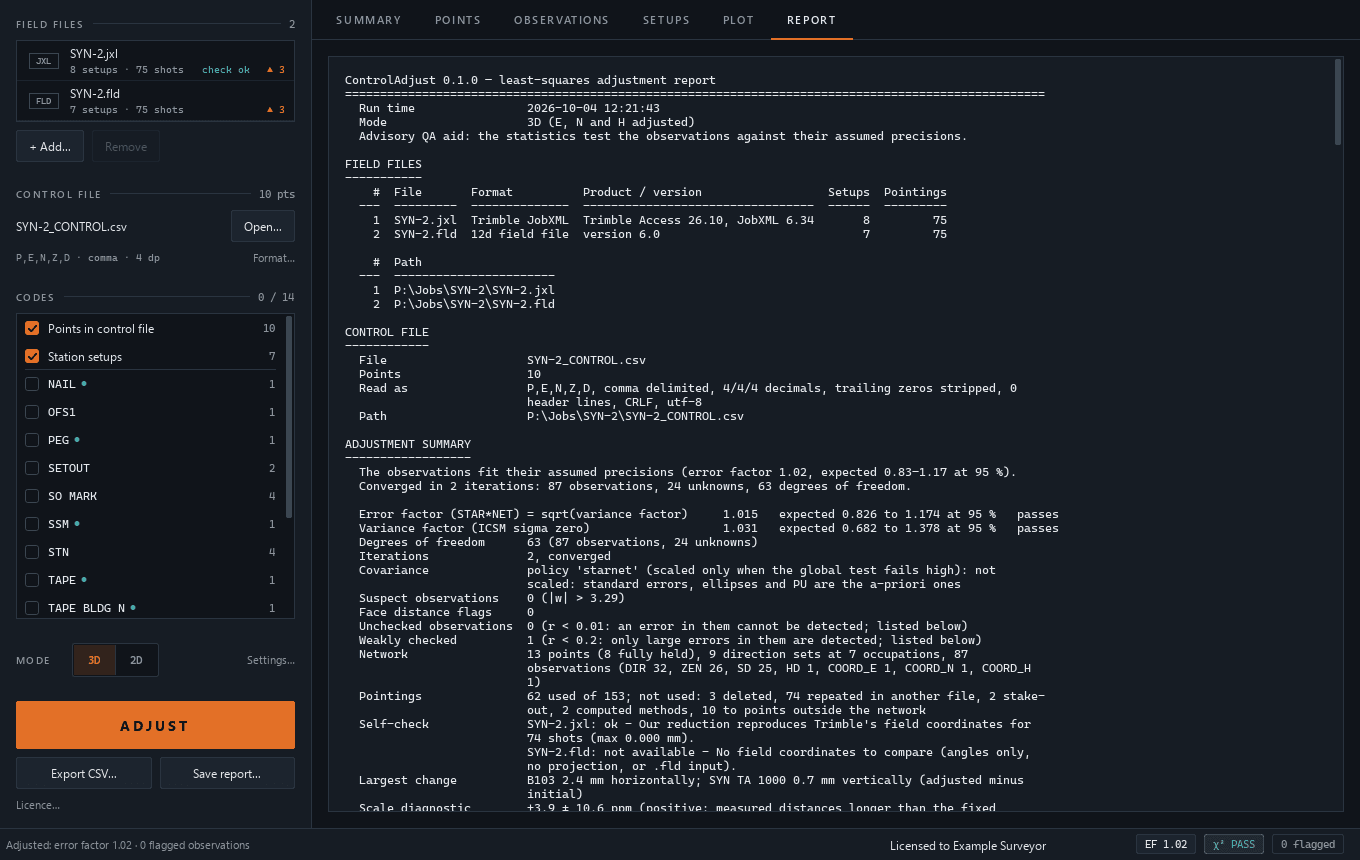
Task: Click the FLD file type badge
Action: [x=44, y=101]
